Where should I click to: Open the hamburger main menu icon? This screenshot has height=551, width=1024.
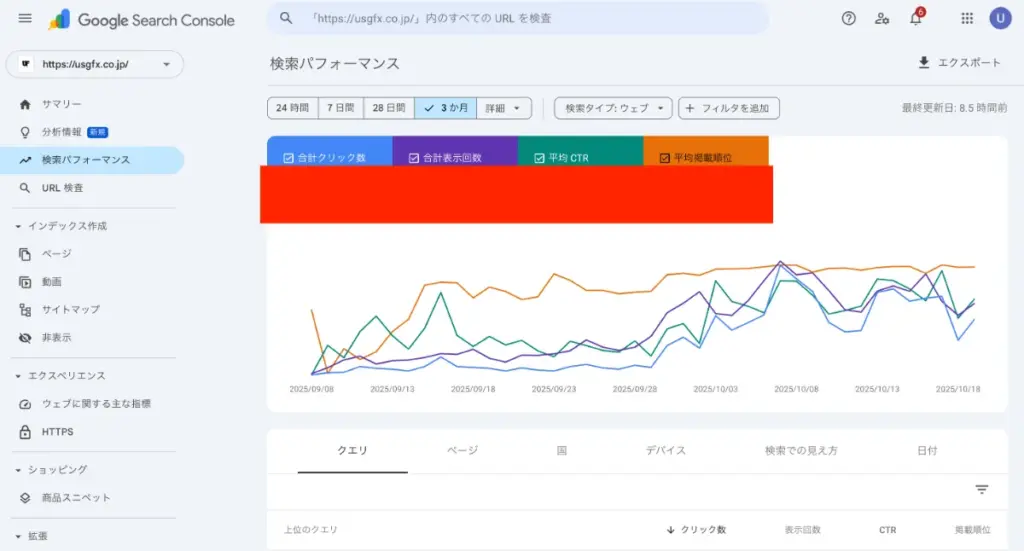coord(25,19)
